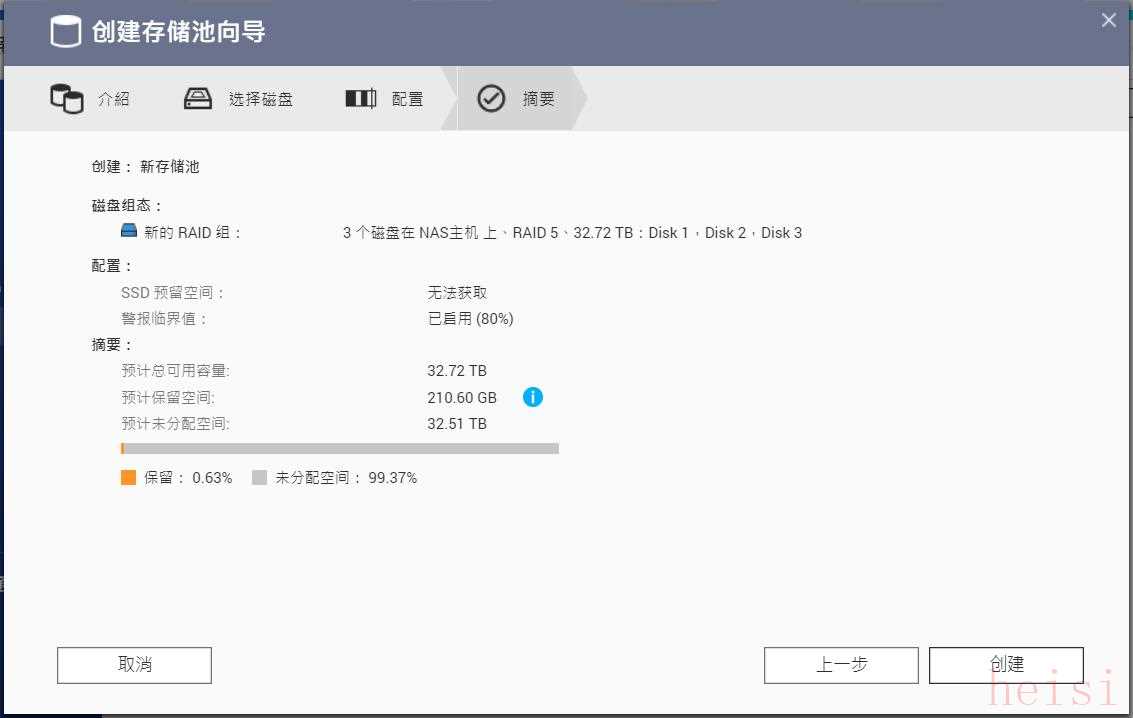This screenshot has height=718, width=1133.
Task: Click the storage pool cylinder icon in title bar
Action: click(x=66, y=32)
